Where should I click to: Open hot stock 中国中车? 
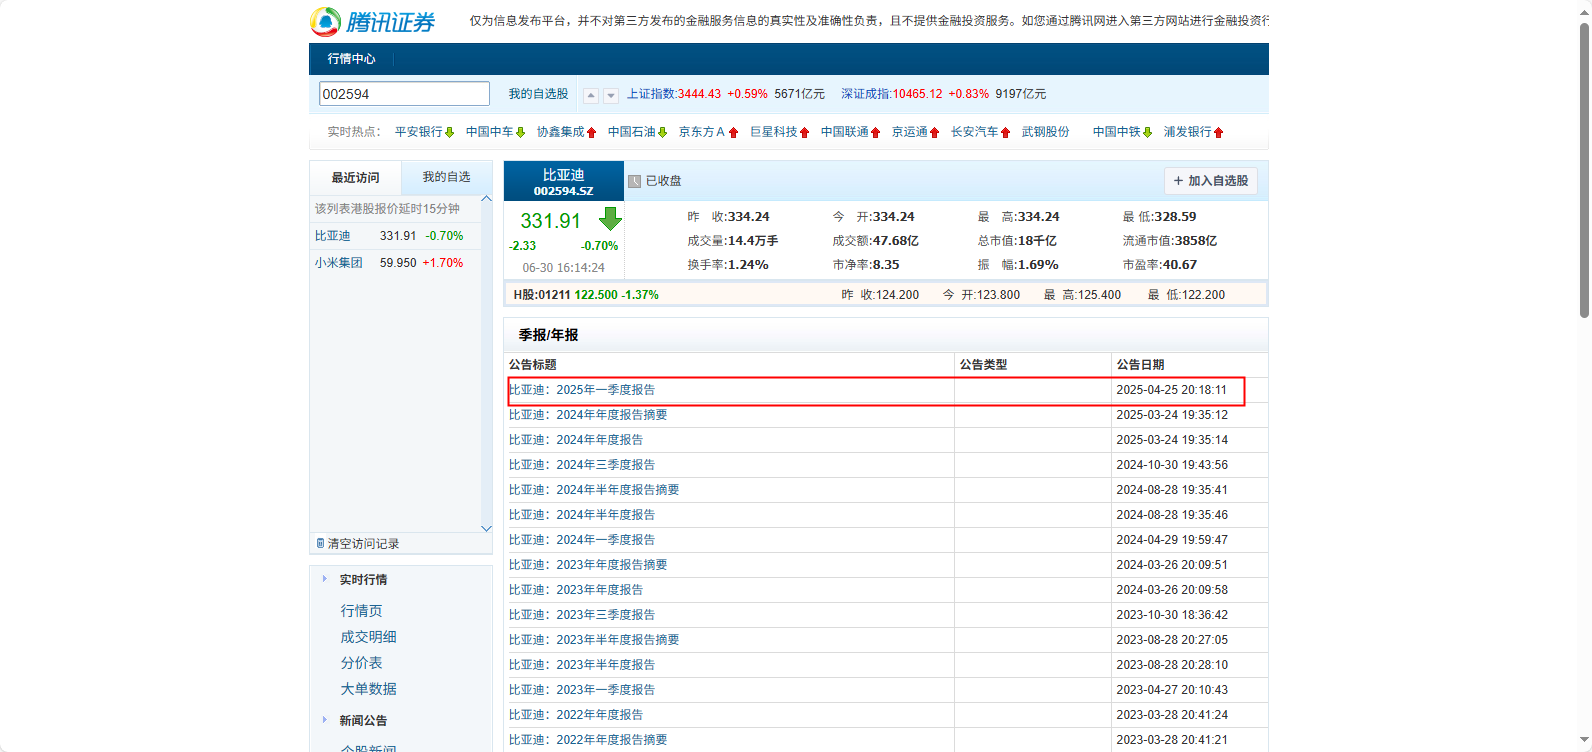(489, 132)
